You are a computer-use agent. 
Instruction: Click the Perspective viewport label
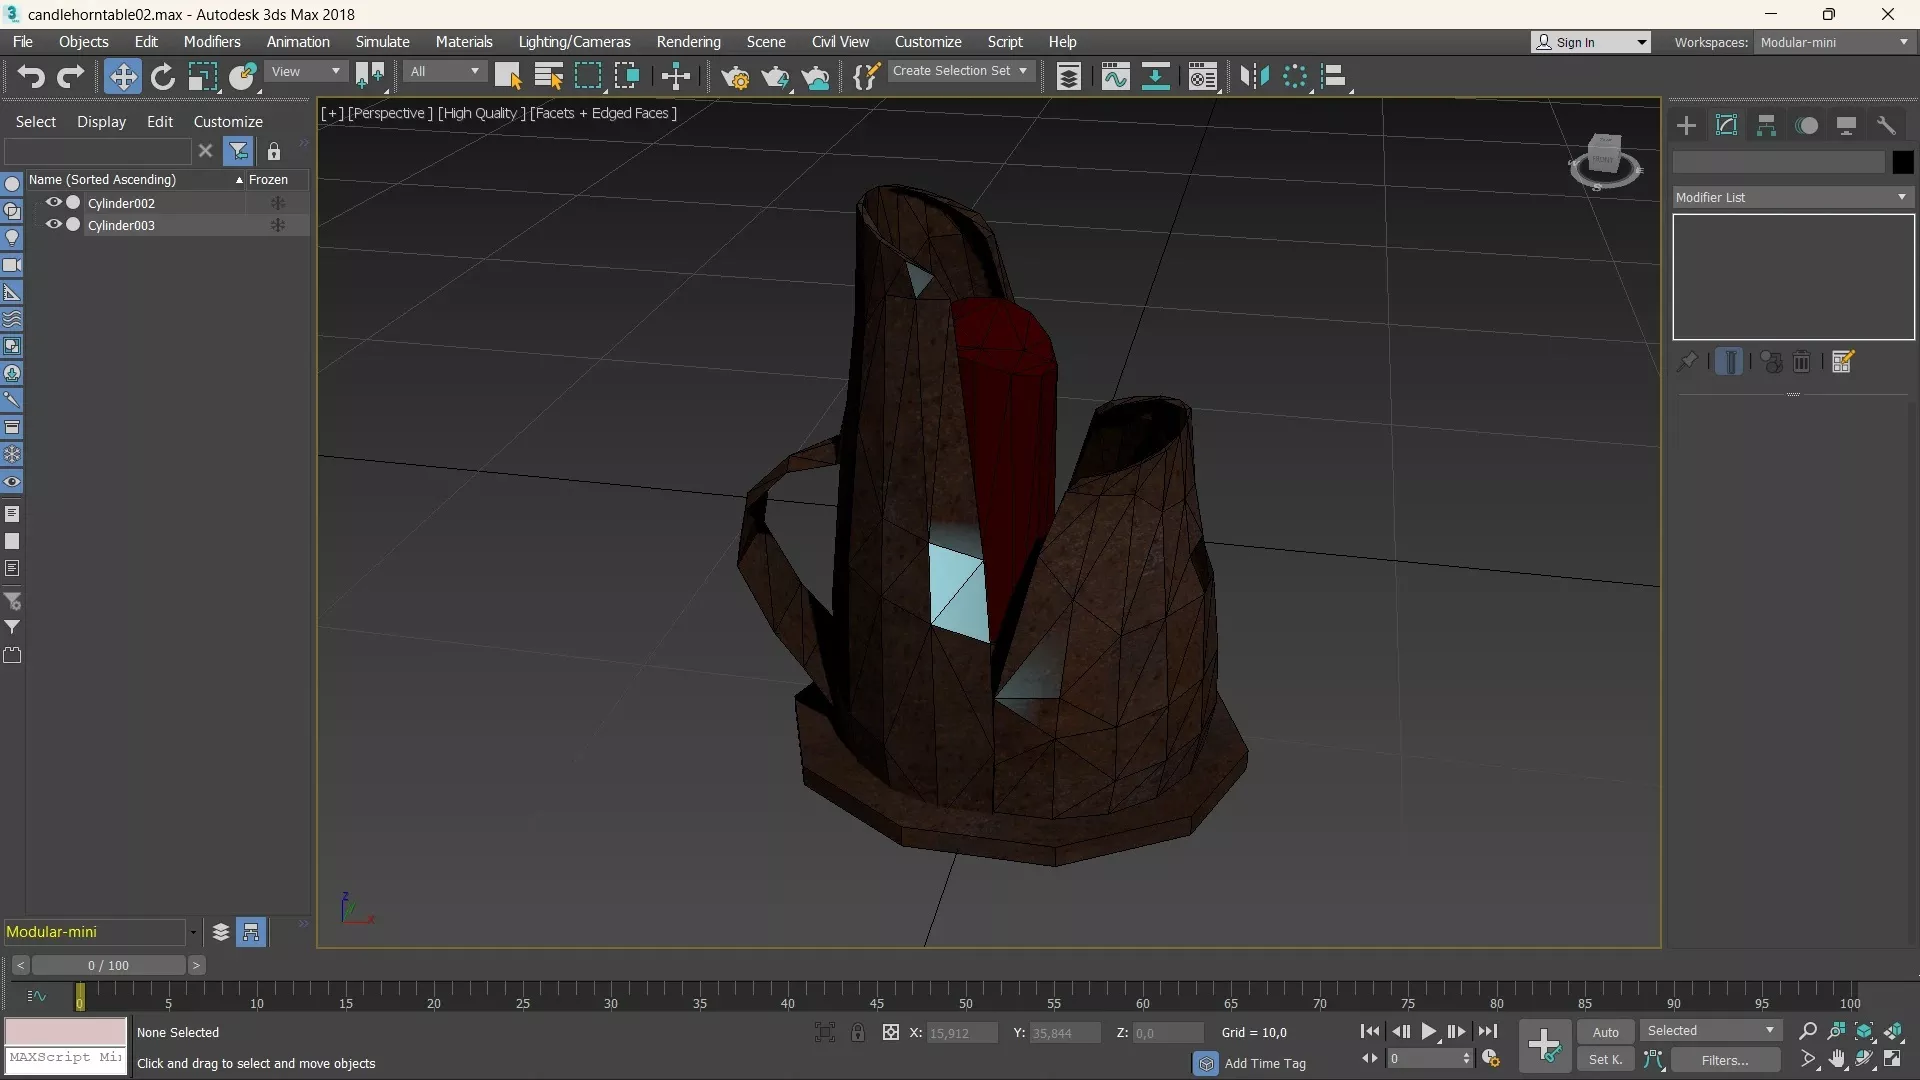(390, 113)
